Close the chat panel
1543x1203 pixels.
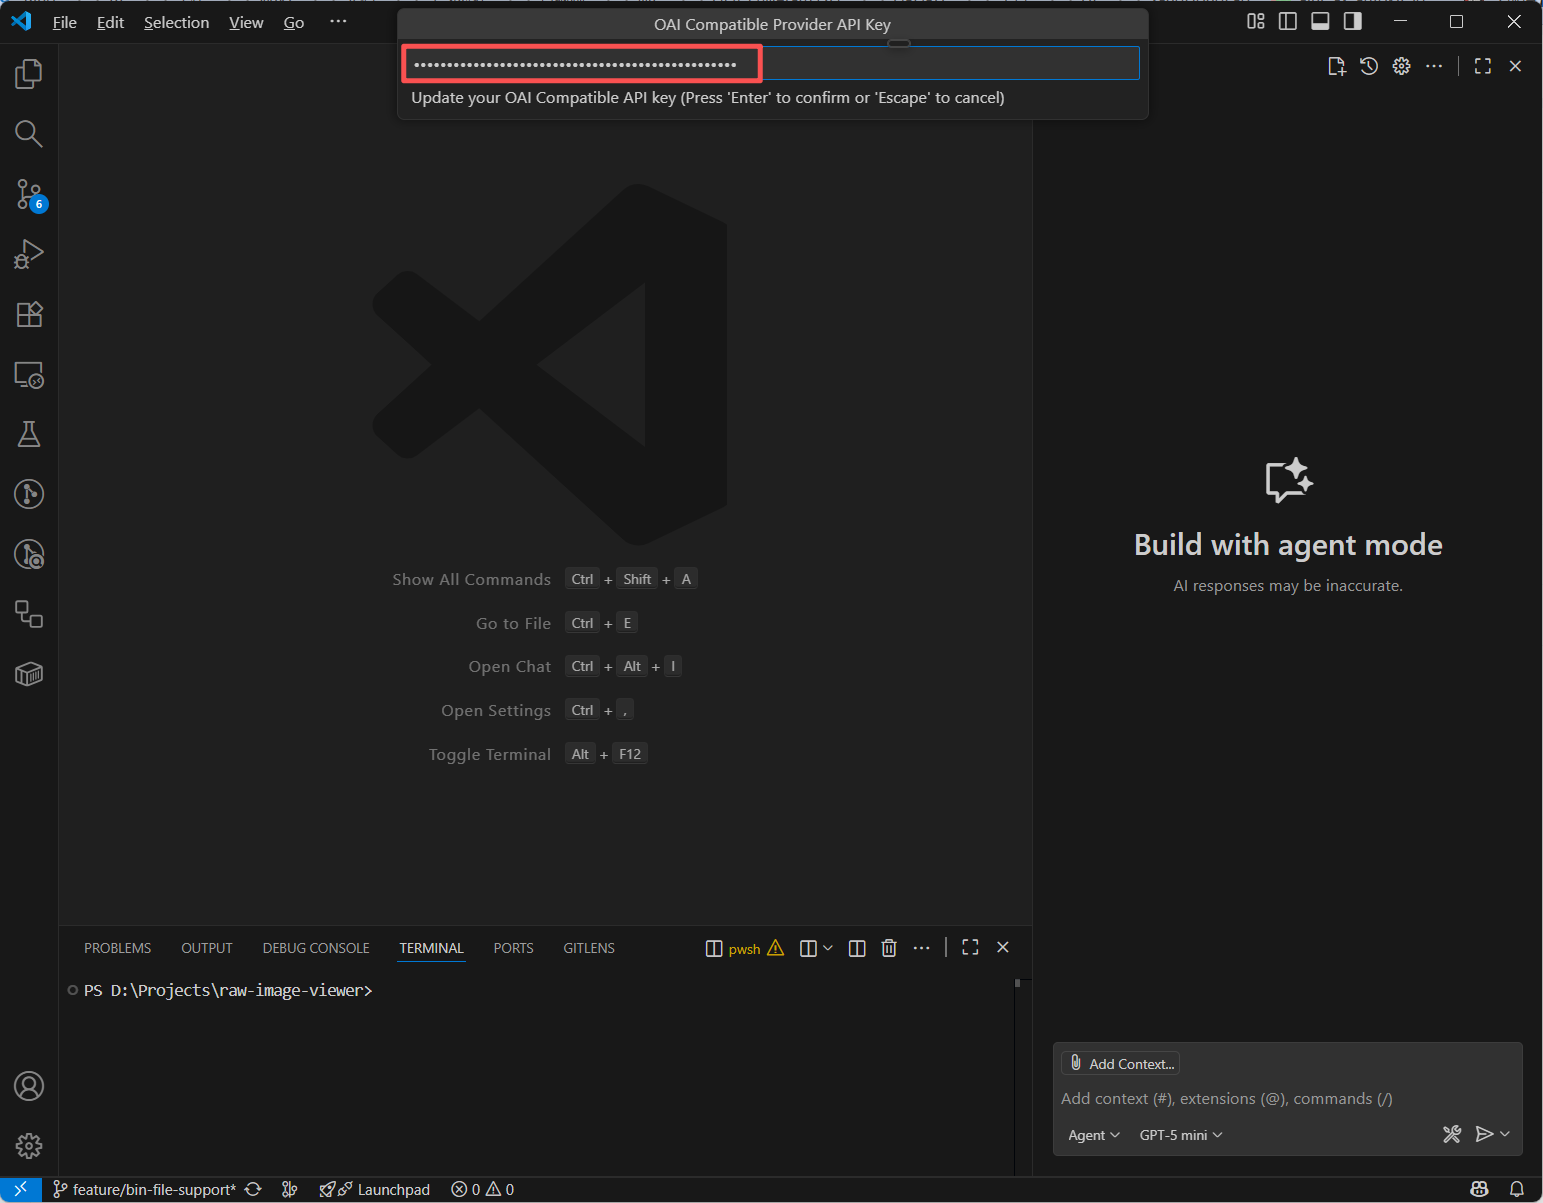pos(1515,66)
